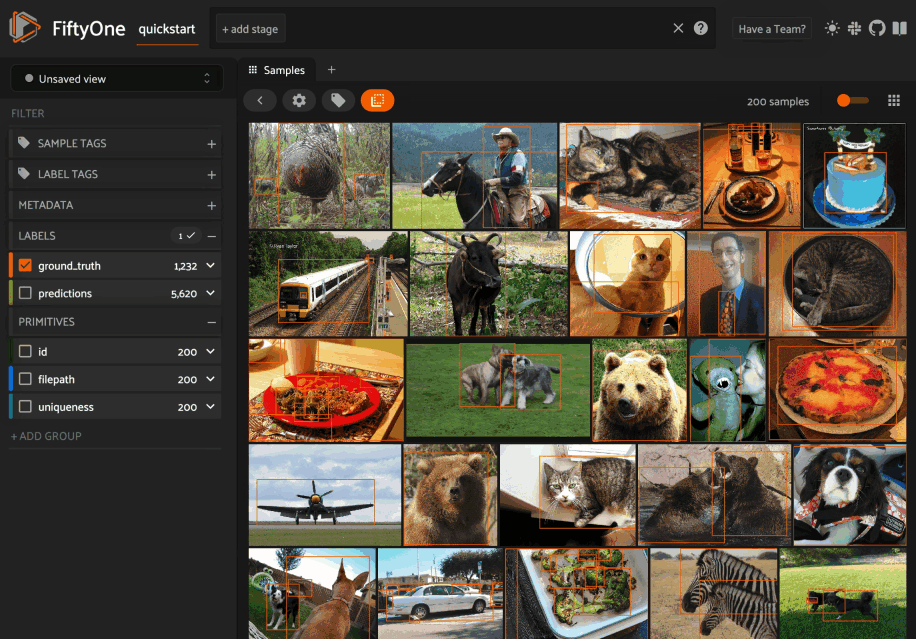Collapse the LABELS group
This screenshot has width=916, height=639.
pyautogui.click(x=211, y=236)
